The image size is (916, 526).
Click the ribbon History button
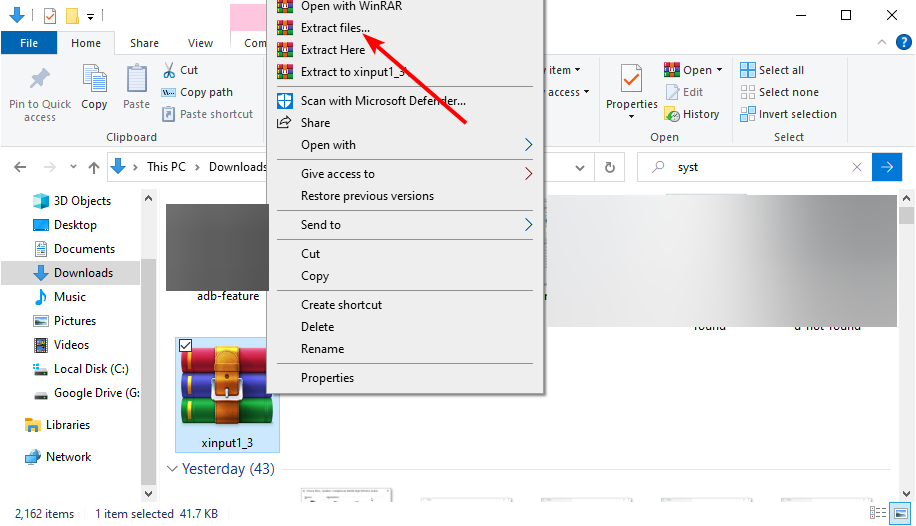point(692,114)
